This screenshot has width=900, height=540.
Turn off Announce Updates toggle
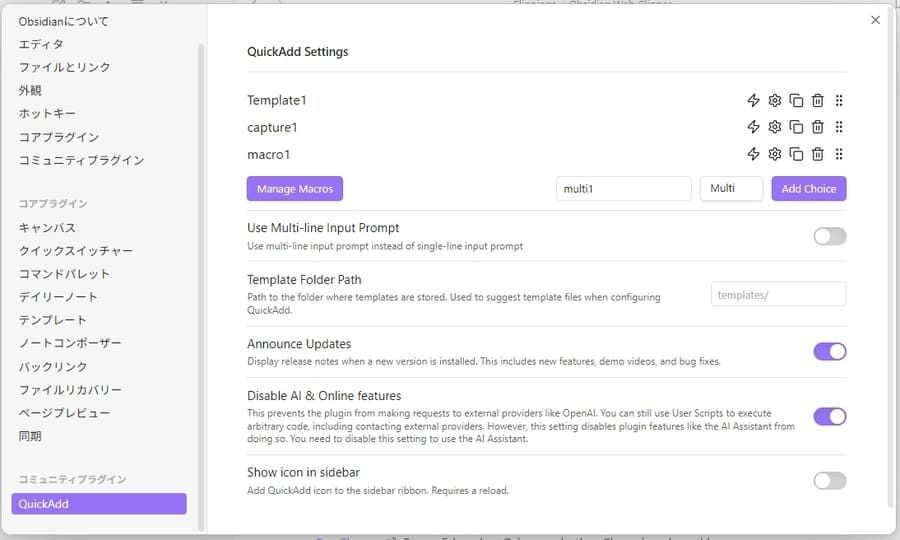click(x=829, y=351)
